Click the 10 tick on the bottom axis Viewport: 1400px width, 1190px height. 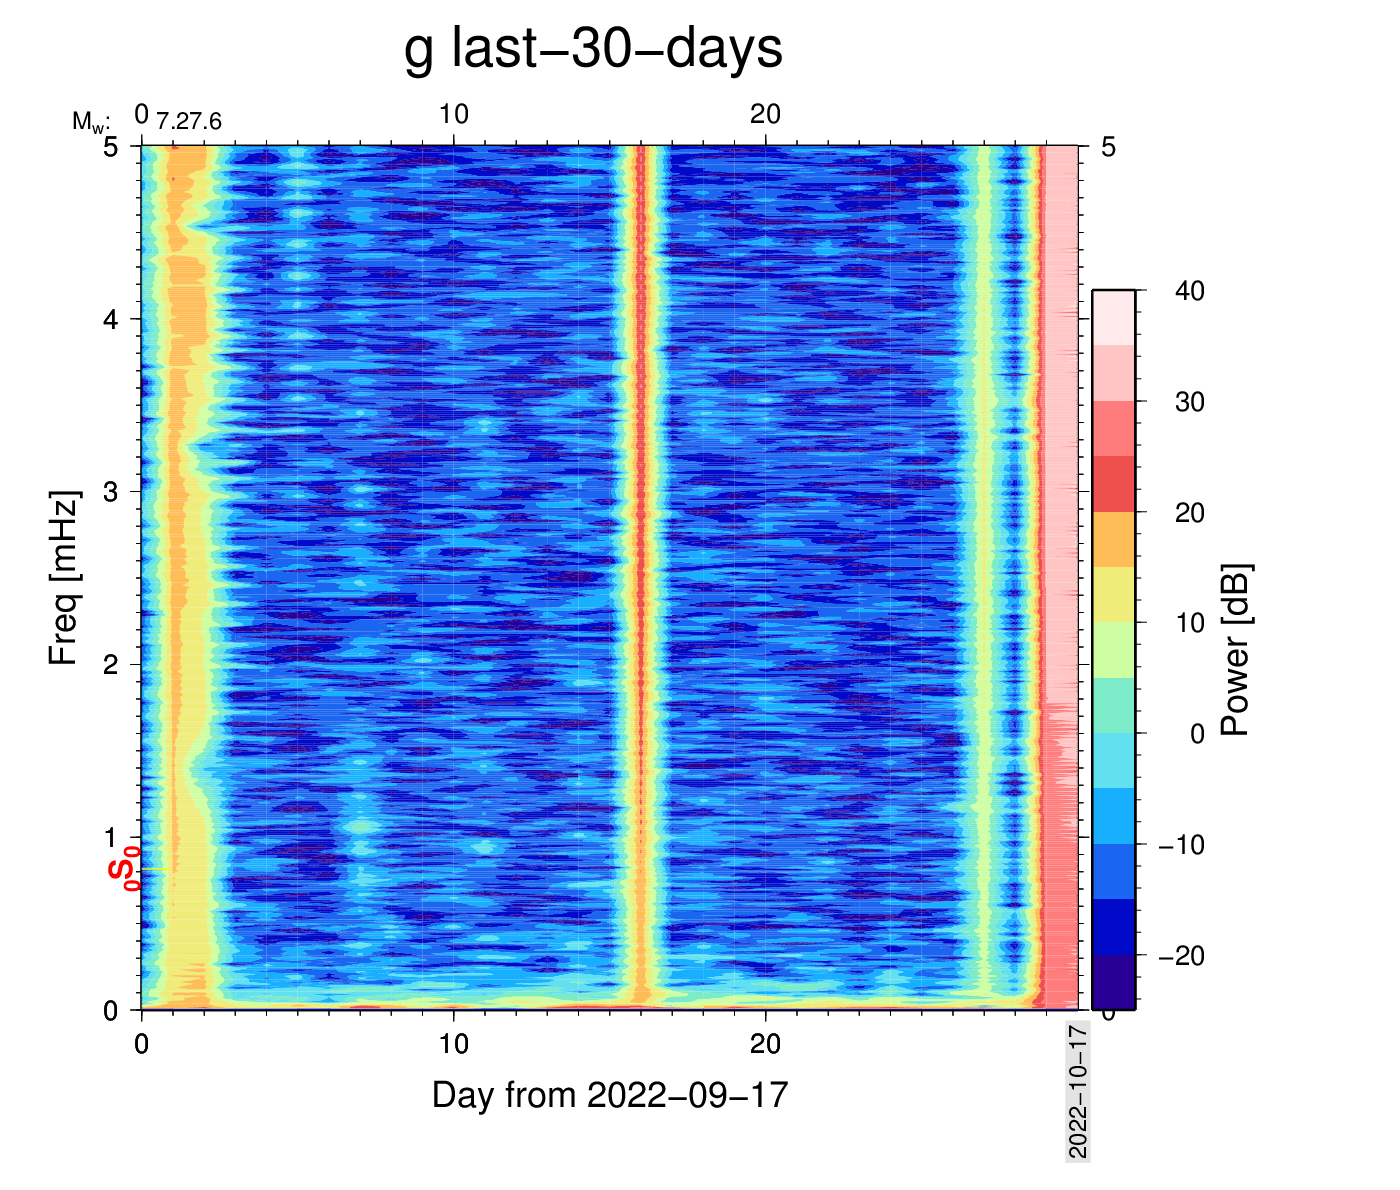pyautogui.click(x=453, y=1044)
